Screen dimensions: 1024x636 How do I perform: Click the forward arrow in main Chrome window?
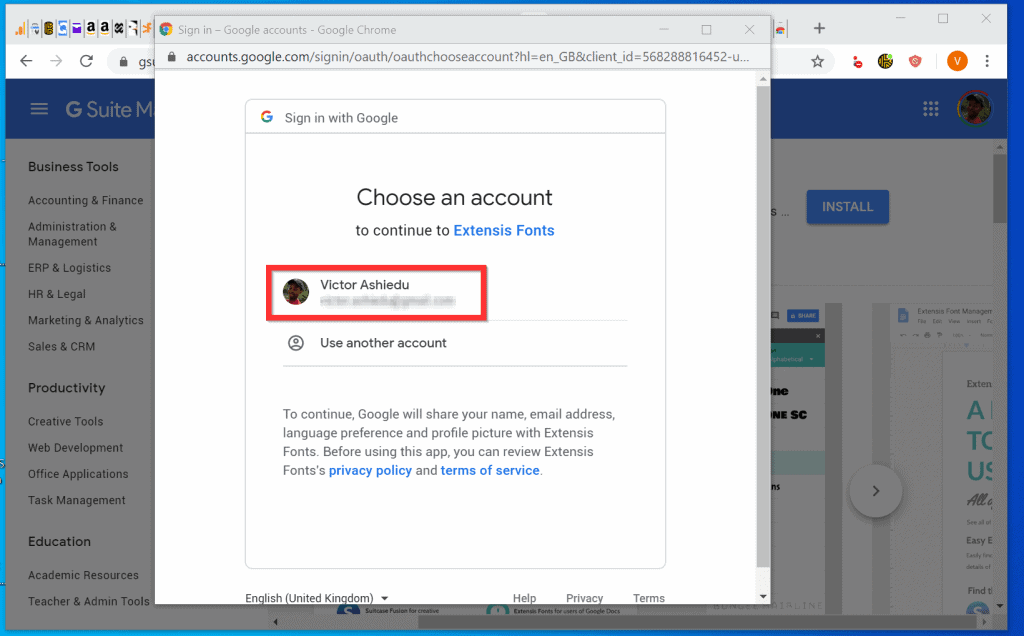pos(56,61)
